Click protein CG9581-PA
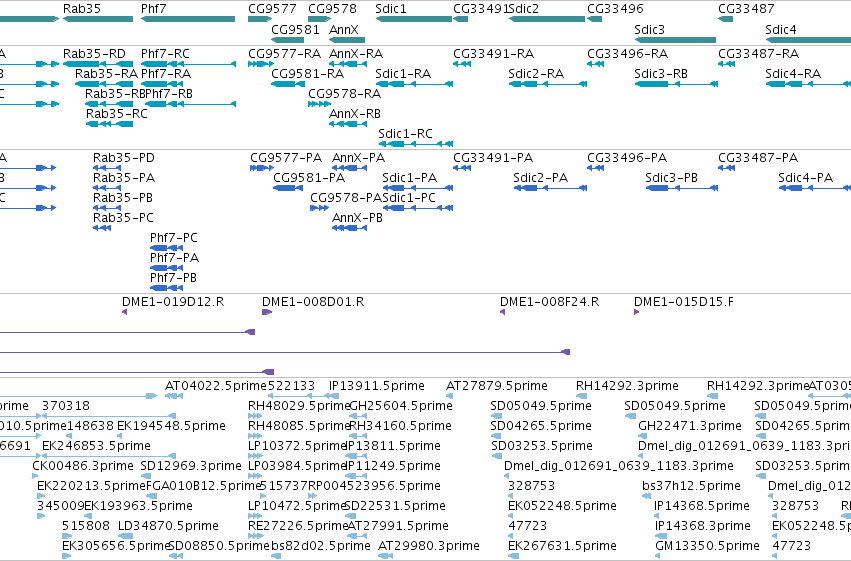851x561 pixels. [309, 178]
